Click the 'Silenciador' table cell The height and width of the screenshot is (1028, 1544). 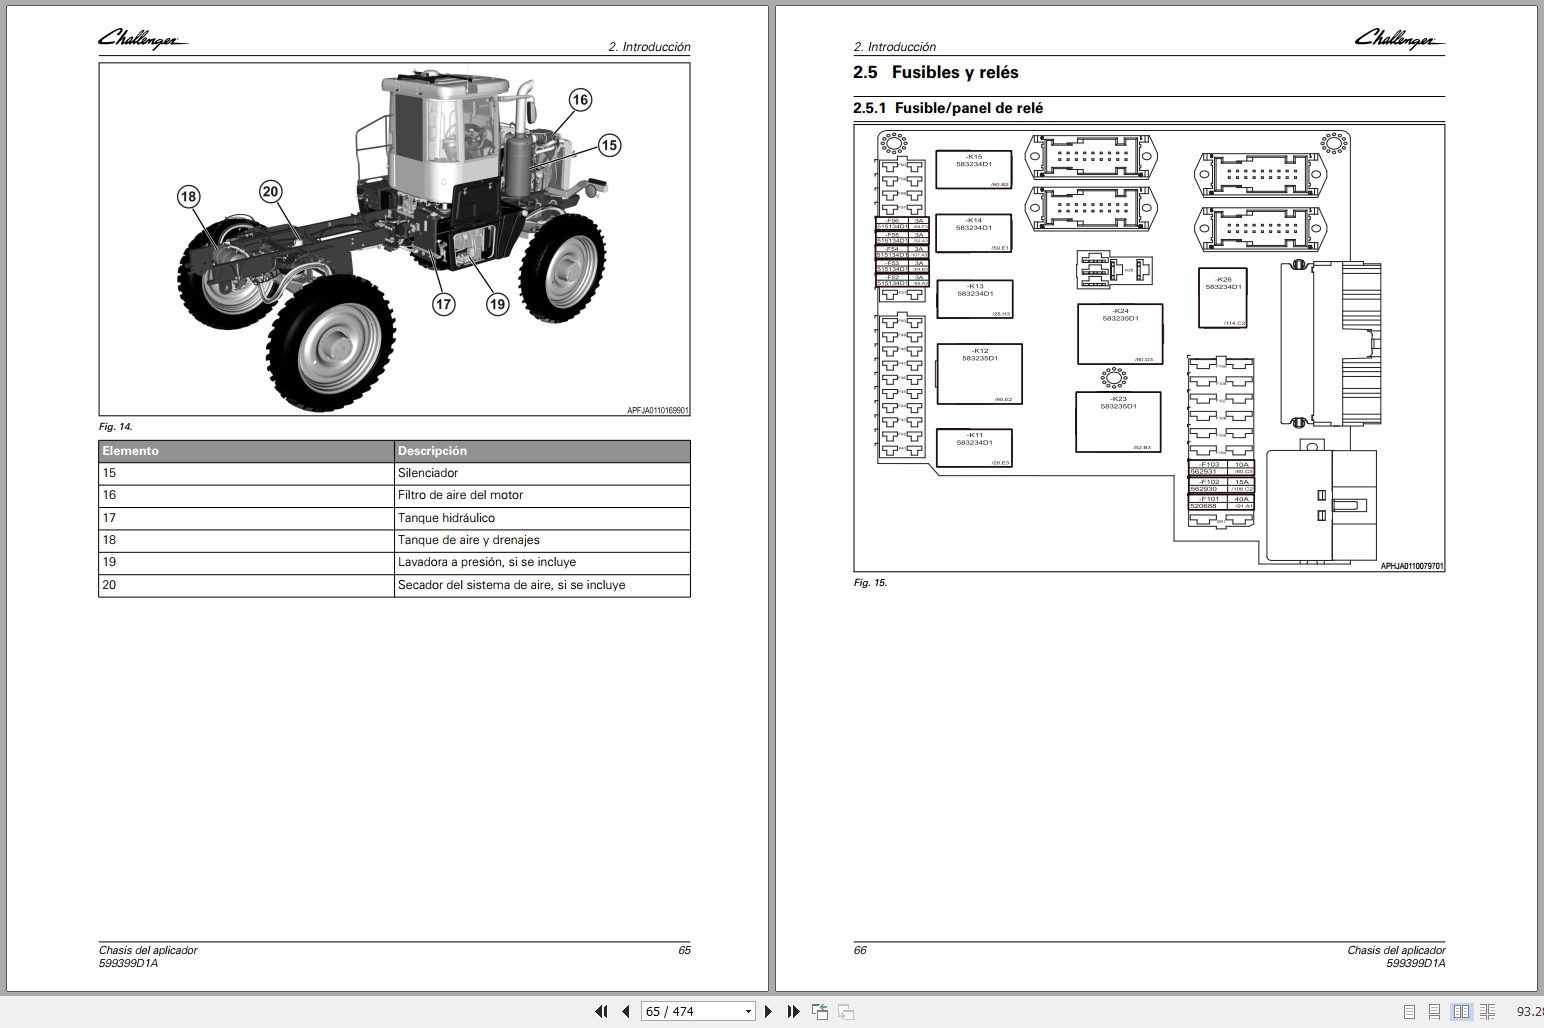pos(542,473)
